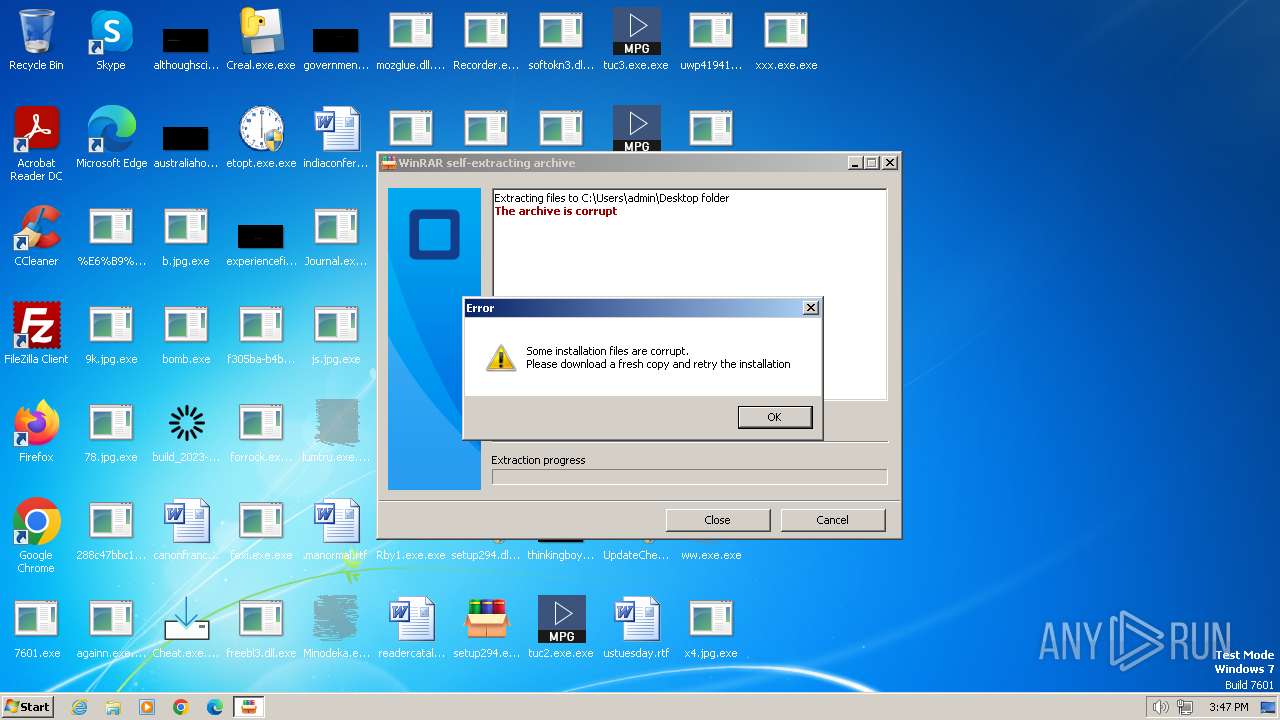The image size is (1280, 720).
Task: Maximize the WinRAR self-extracting archive window
Action: click(871, 163)
